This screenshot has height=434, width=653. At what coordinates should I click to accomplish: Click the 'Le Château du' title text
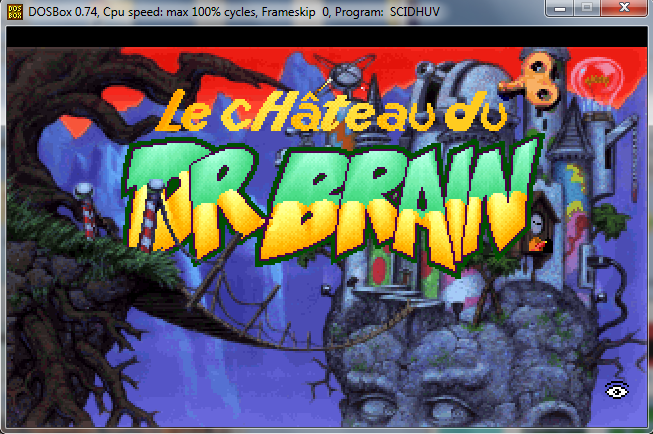pos(331,112)
